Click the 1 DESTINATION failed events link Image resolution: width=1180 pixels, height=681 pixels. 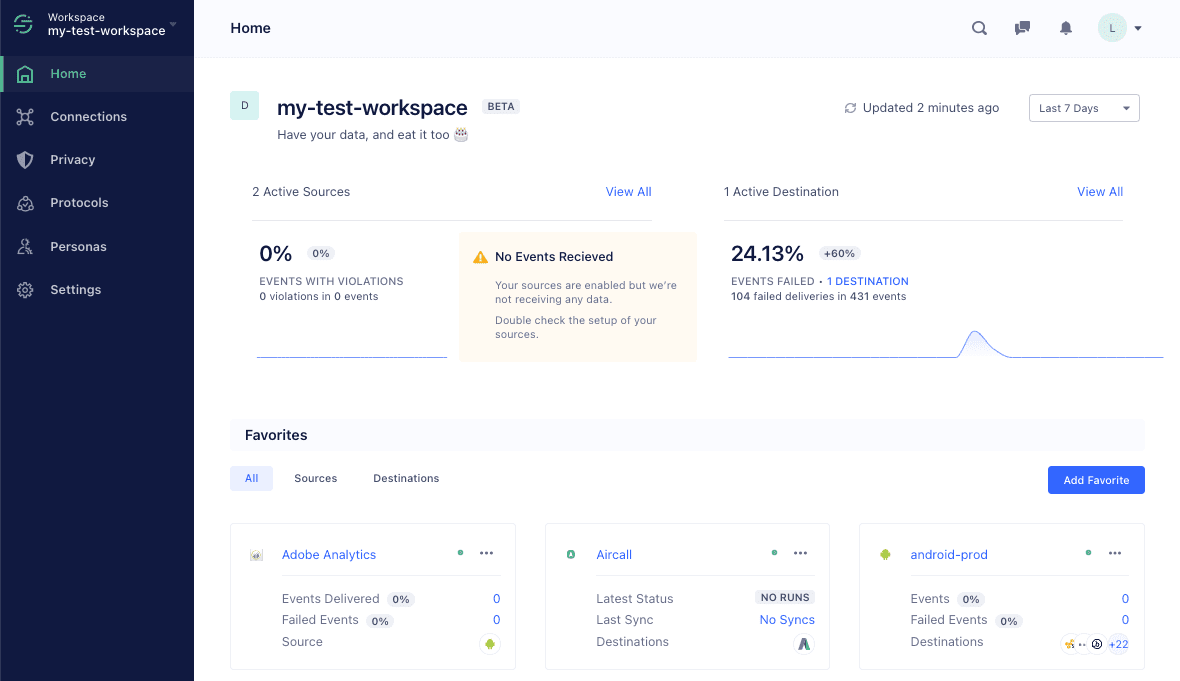[x=867, y=281]
